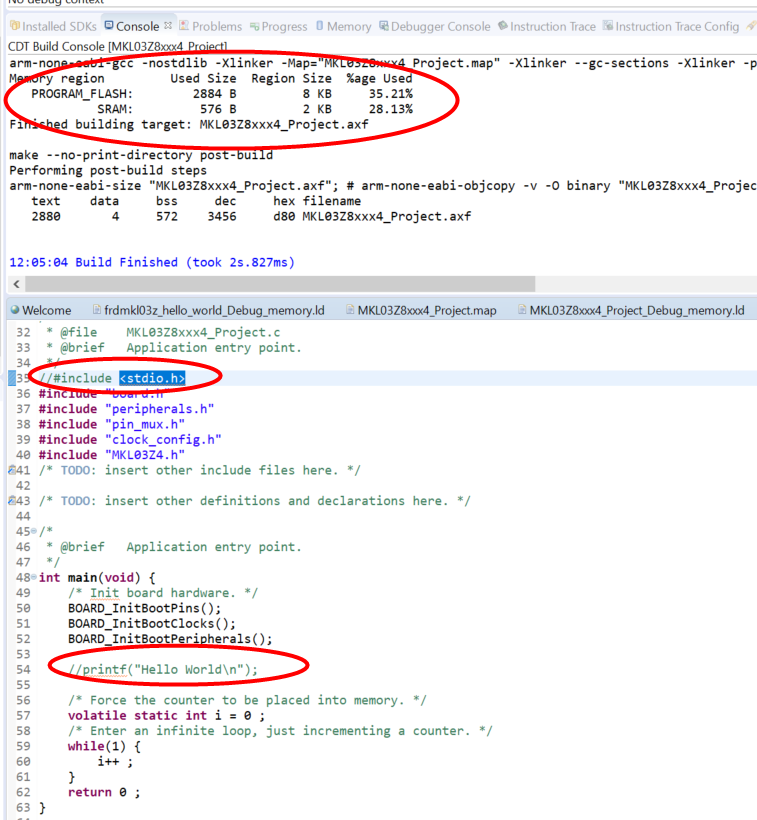Switch to the Problems tab
This screenshot has height=820, width=757.
point(211,26)
